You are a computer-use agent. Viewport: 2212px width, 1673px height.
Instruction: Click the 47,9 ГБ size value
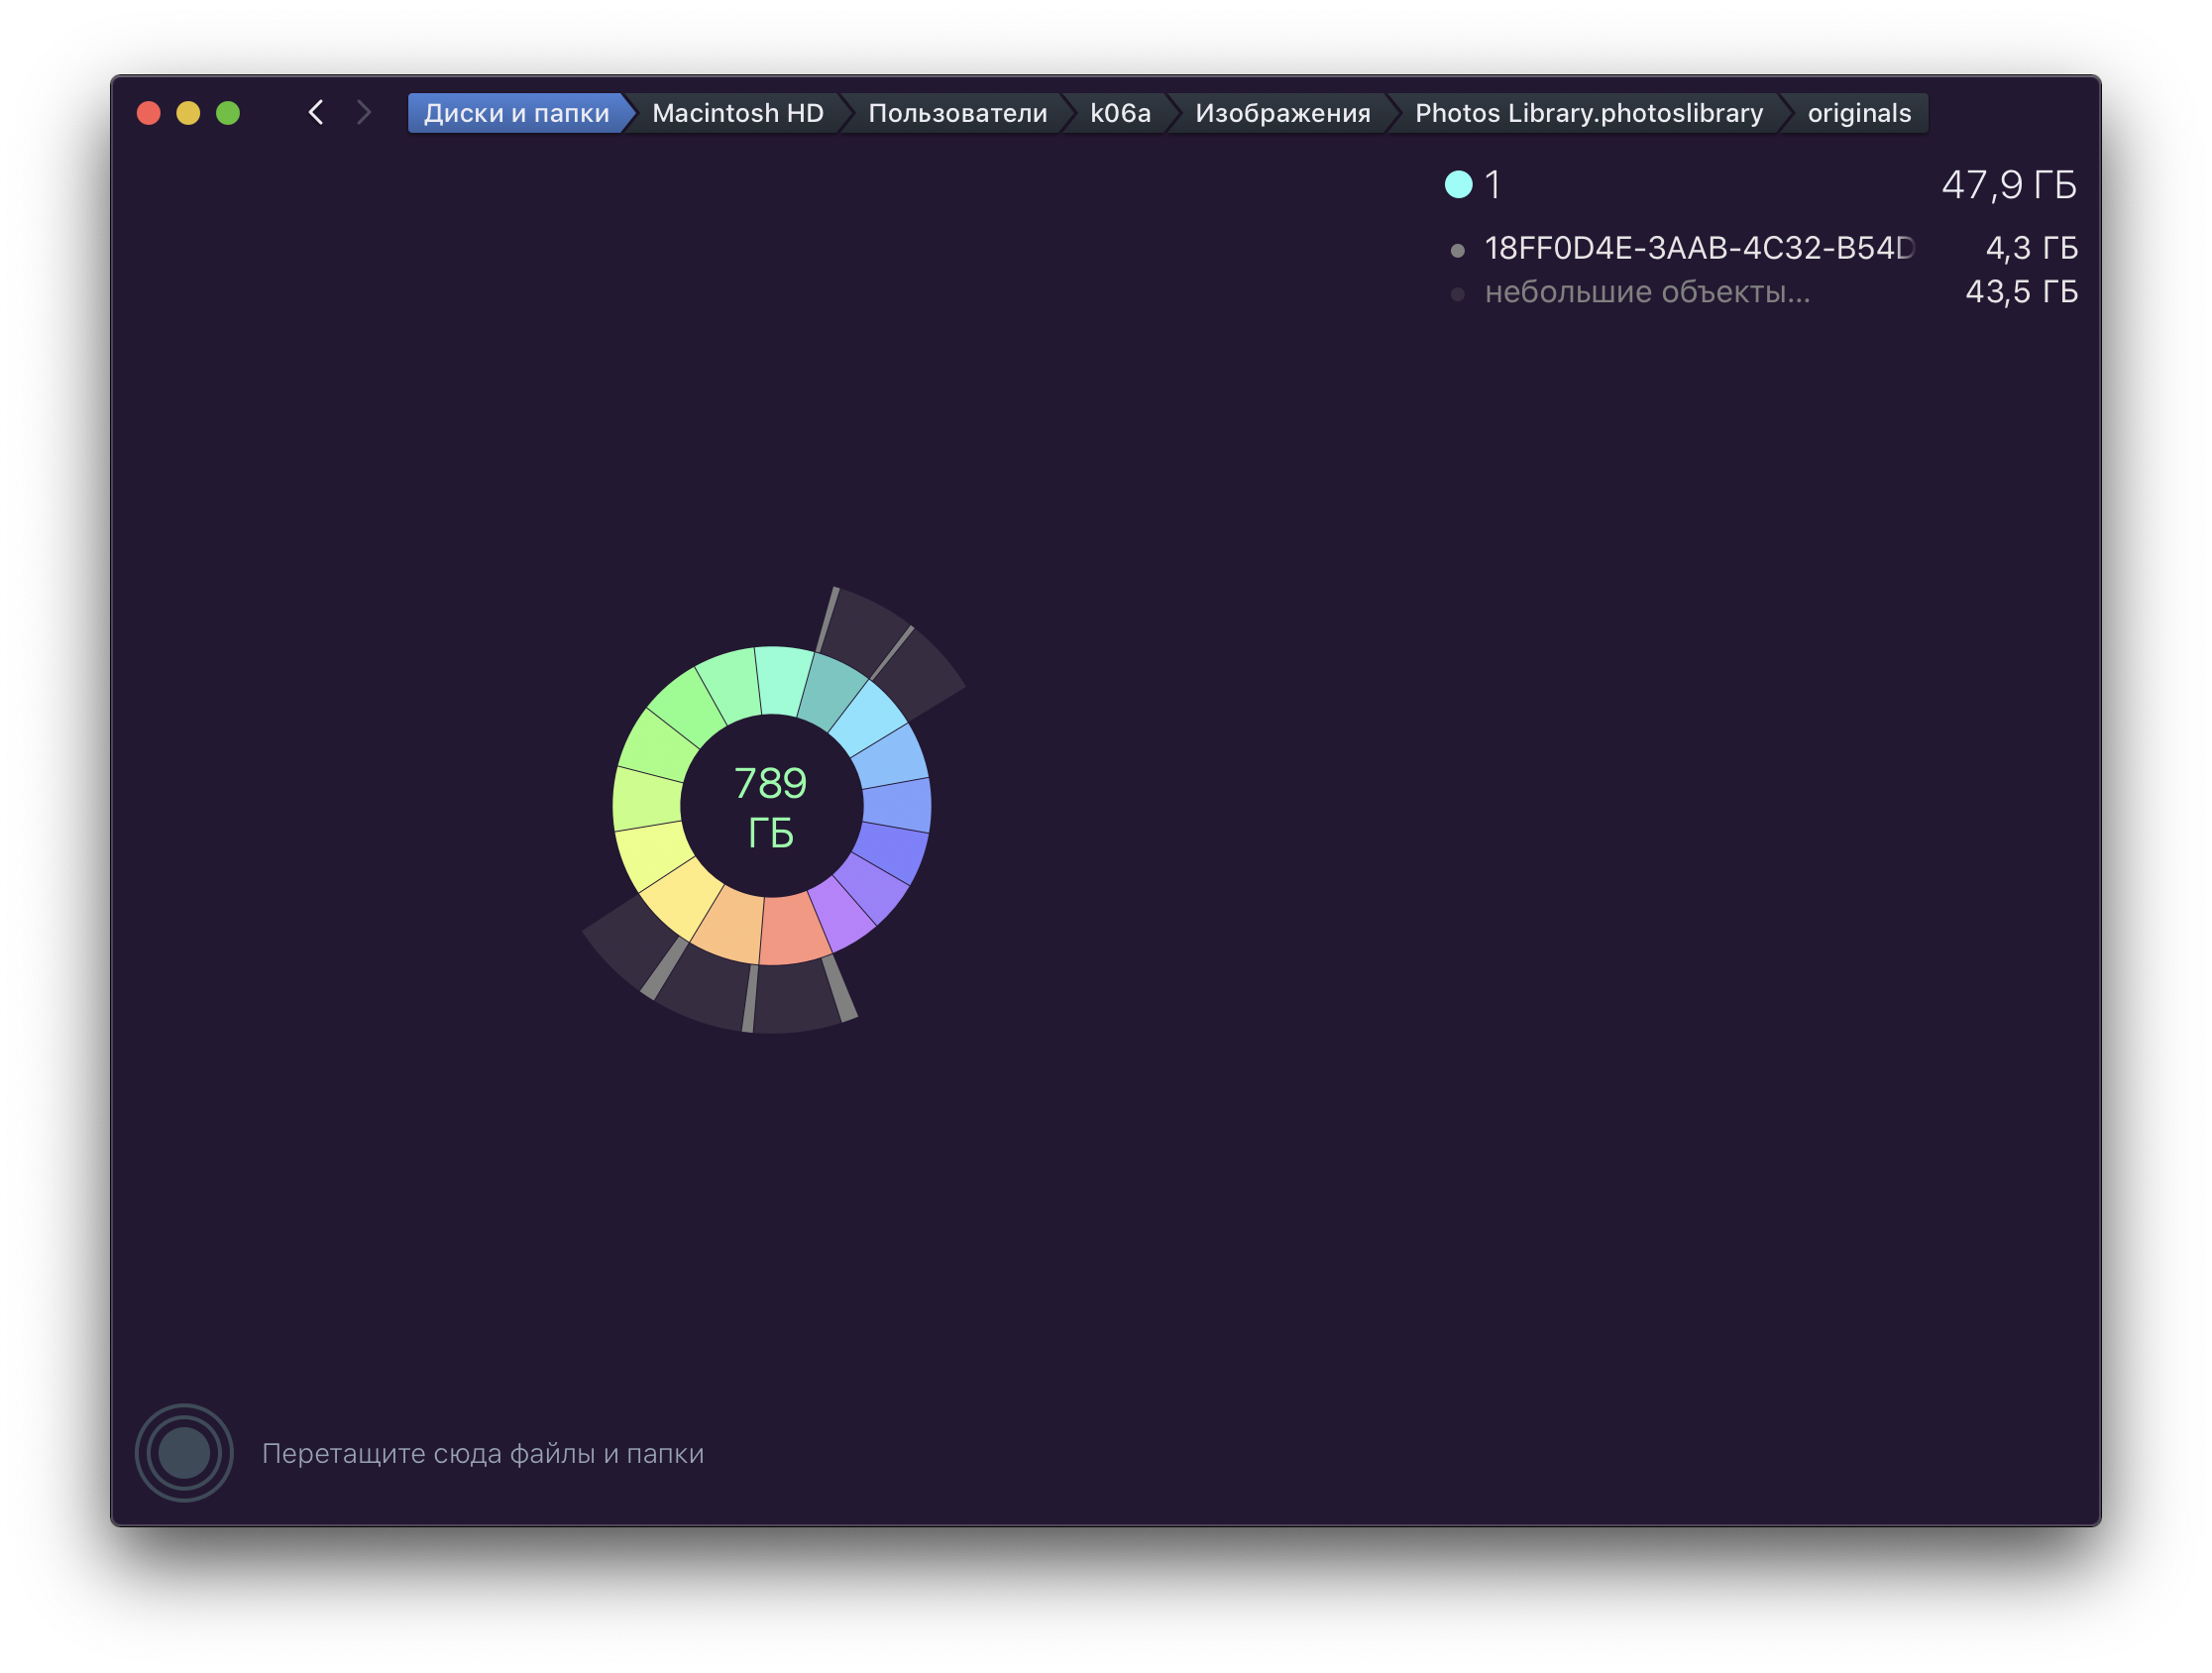(x=2008, y=185)
